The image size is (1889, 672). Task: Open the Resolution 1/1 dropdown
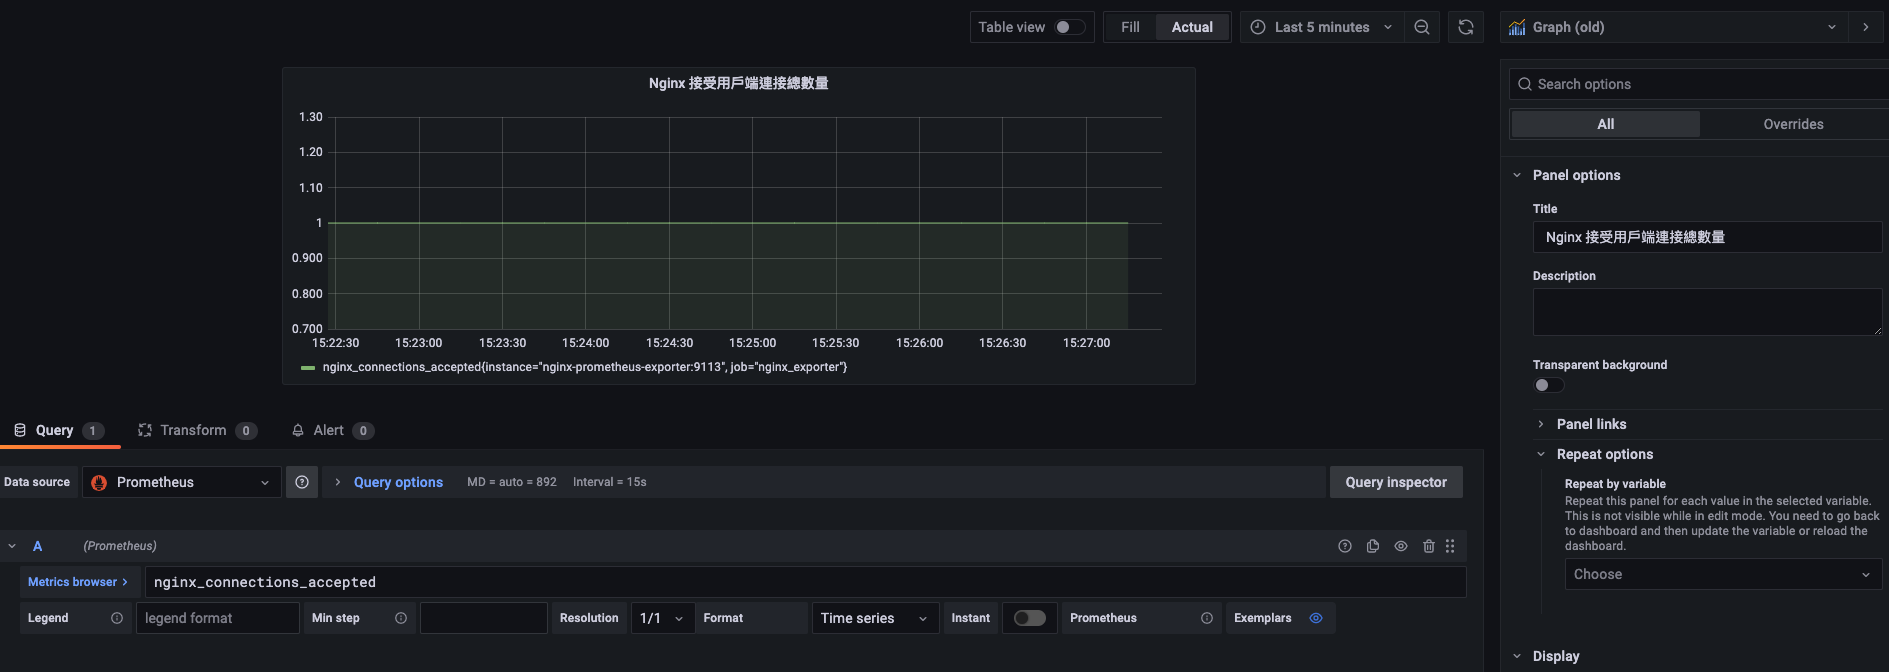[x=663, y=618]
